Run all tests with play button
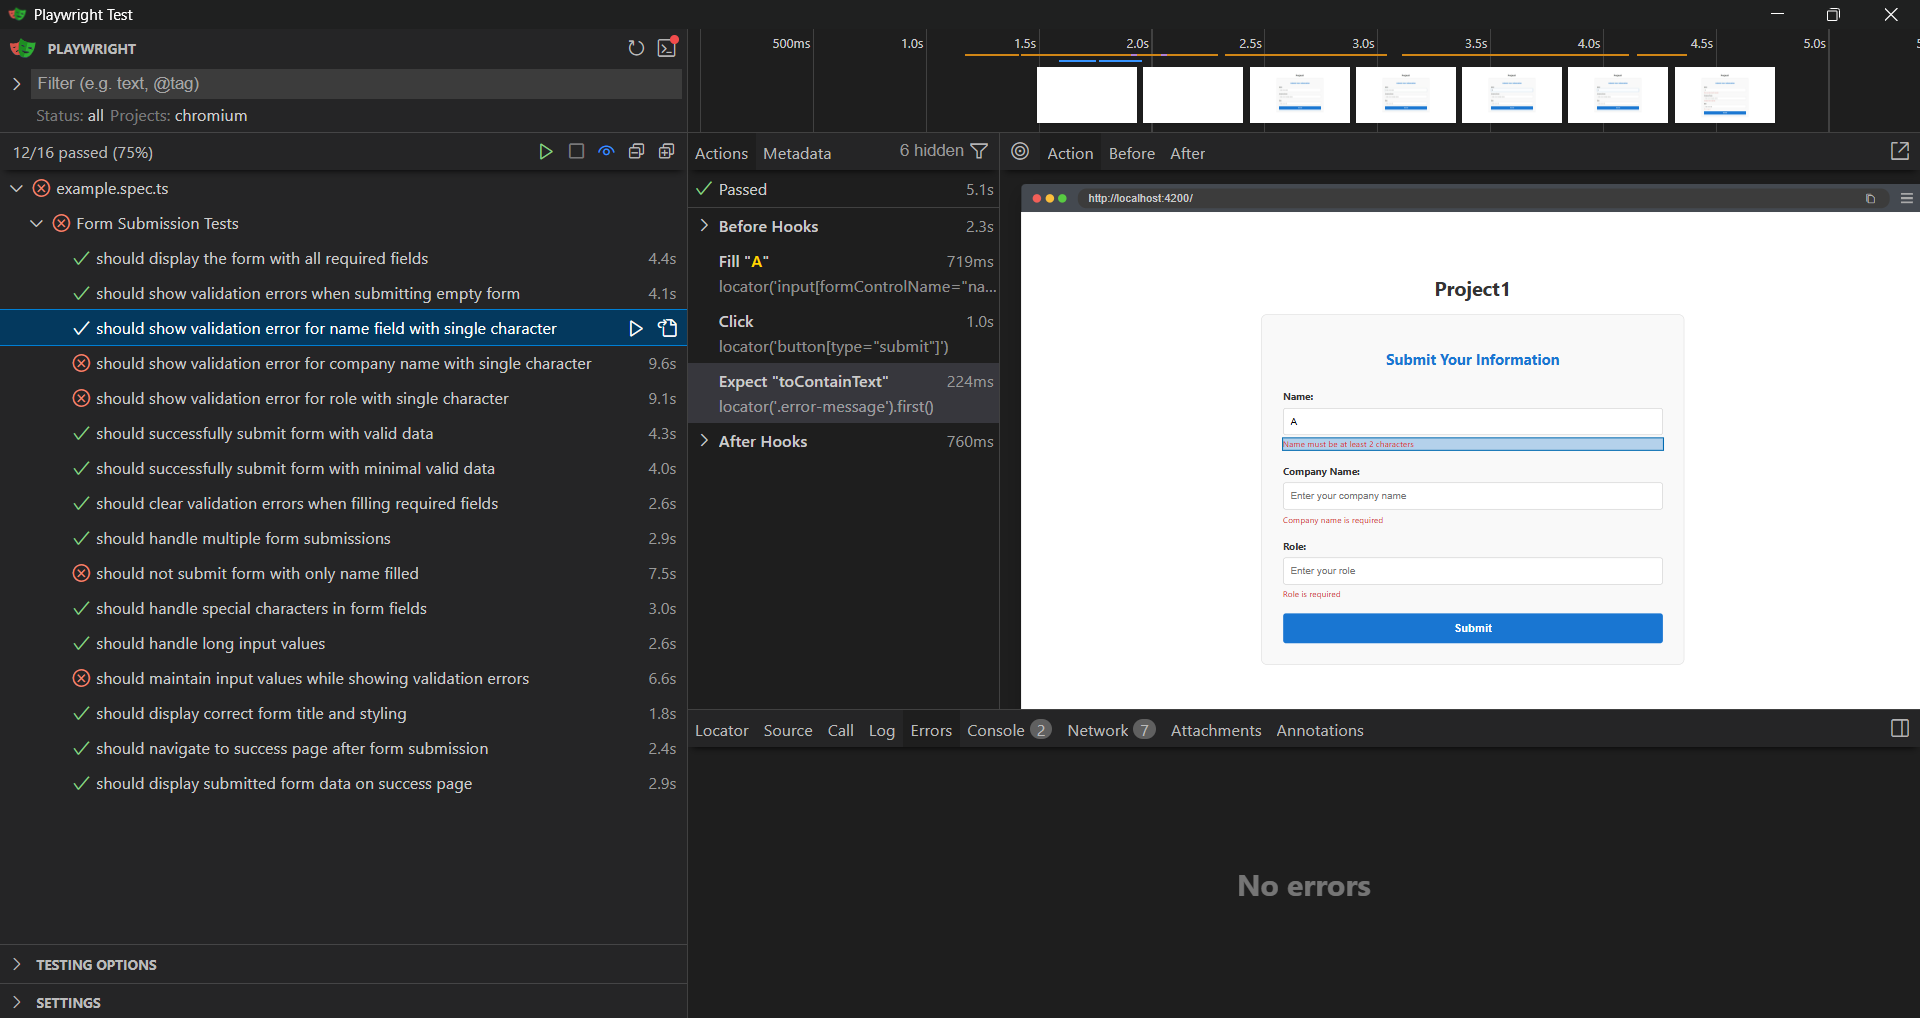1920x1018 pixels. (545, 152)
